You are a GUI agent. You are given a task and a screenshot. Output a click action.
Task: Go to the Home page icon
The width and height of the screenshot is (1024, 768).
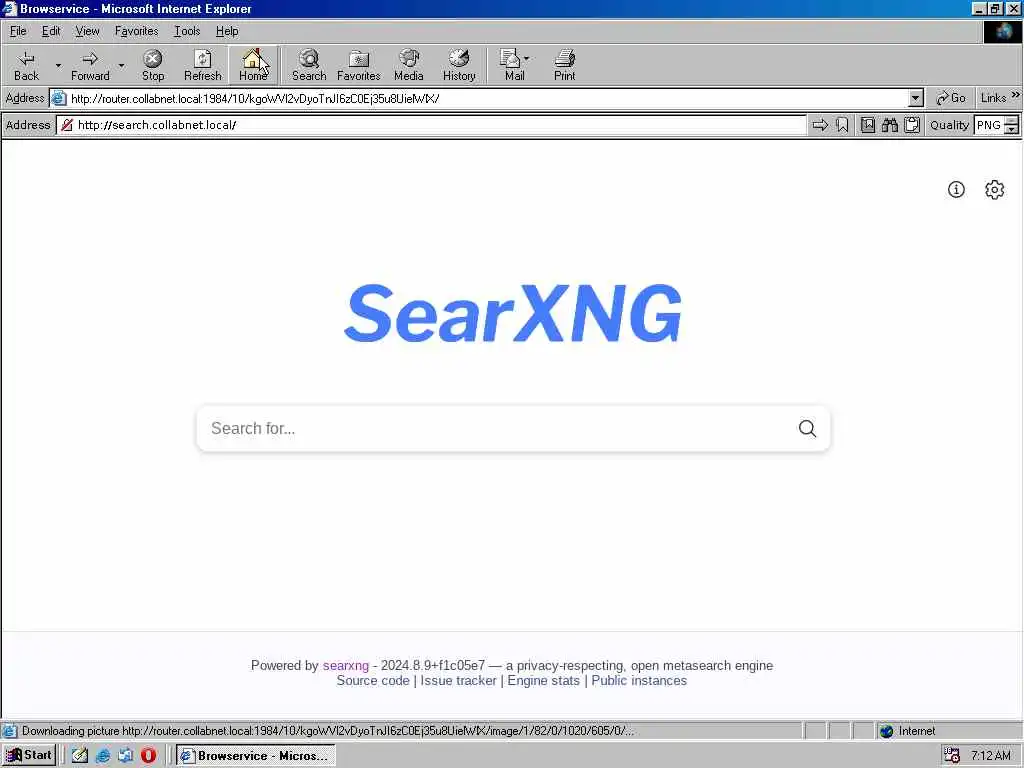(x=253, y=65)
